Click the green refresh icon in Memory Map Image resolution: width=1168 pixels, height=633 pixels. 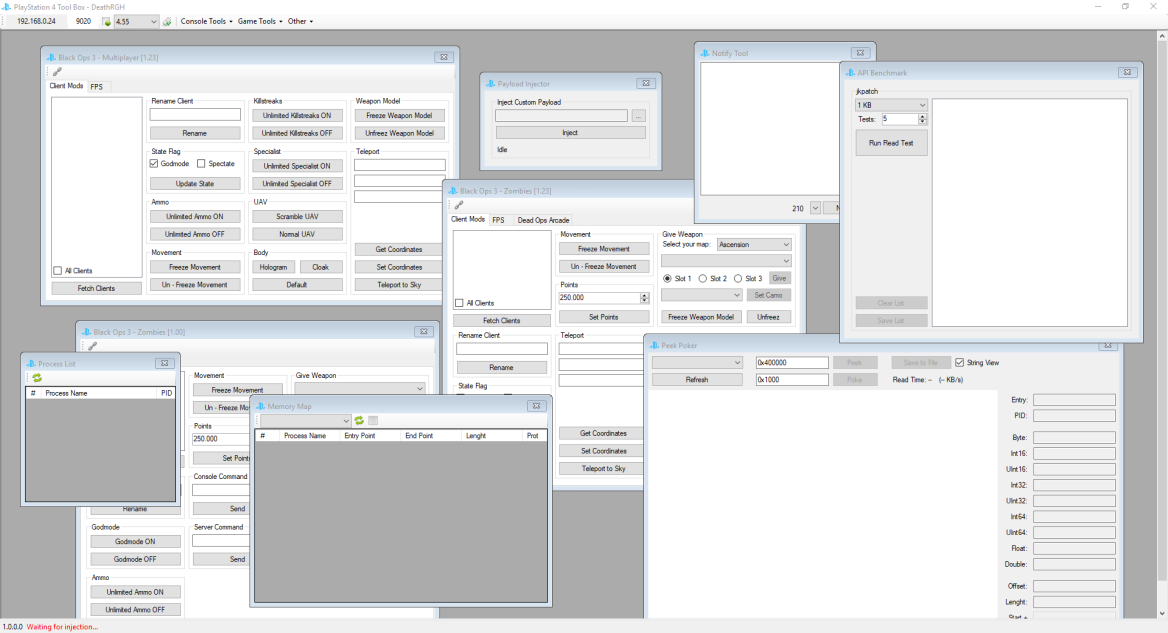(x=359, y=421)
